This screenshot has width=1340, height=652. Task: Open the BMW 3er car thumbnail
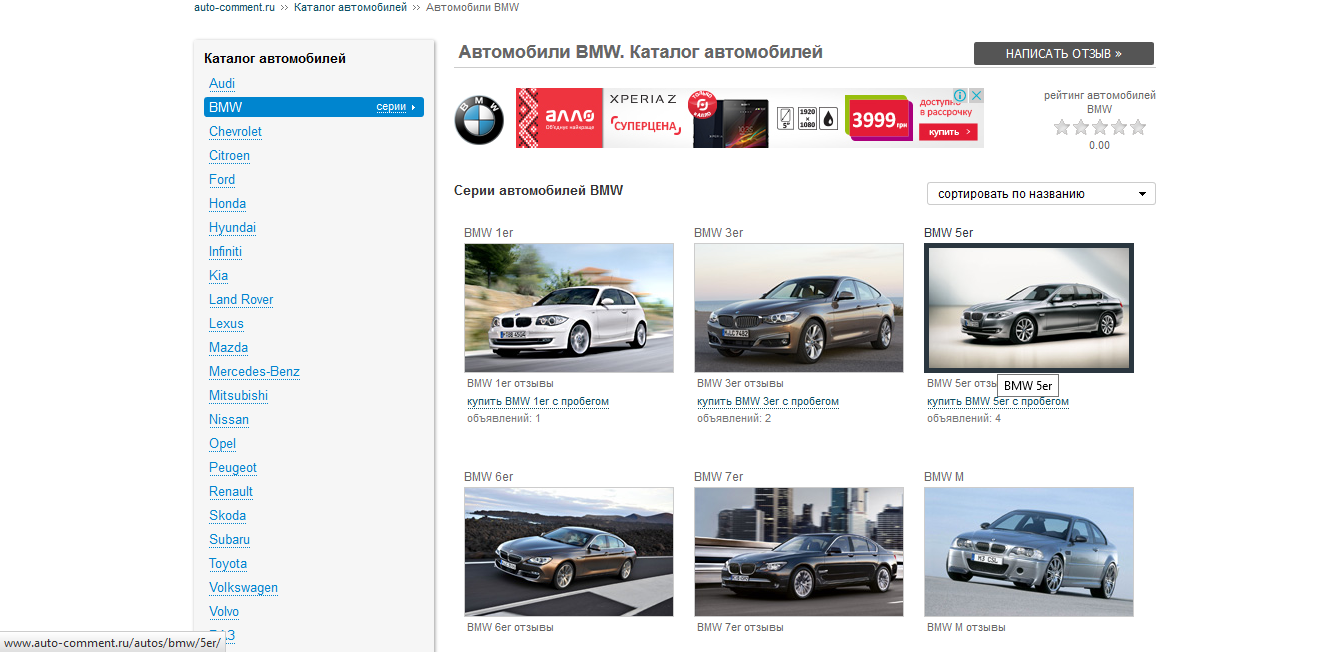pos(799,308)
